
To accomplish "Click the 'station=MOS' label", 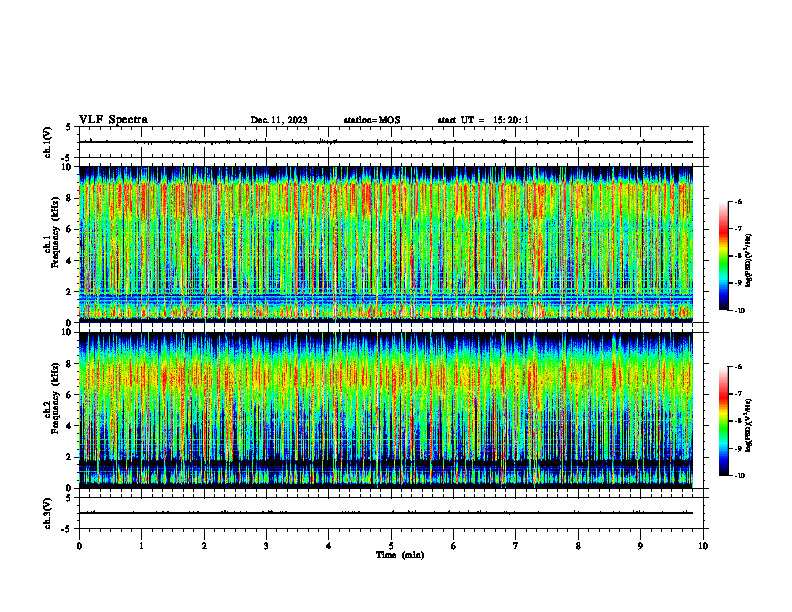I will (372, 120).
